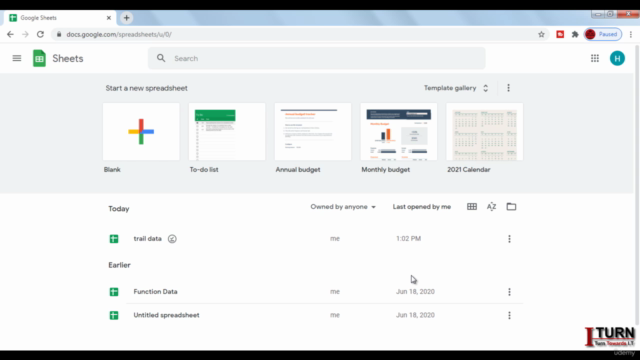
Task: Click the red extension icon
Action: tap(560, 34)
